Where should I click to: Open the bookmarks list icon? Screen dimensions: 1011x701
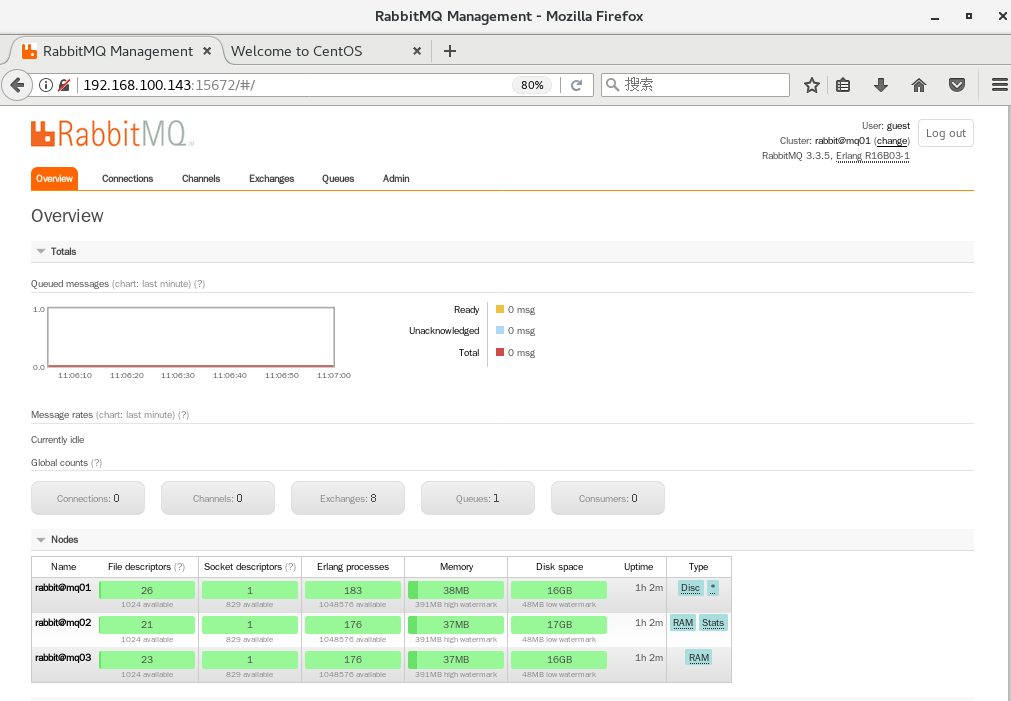pyautogui.click(x=843, y=84)
